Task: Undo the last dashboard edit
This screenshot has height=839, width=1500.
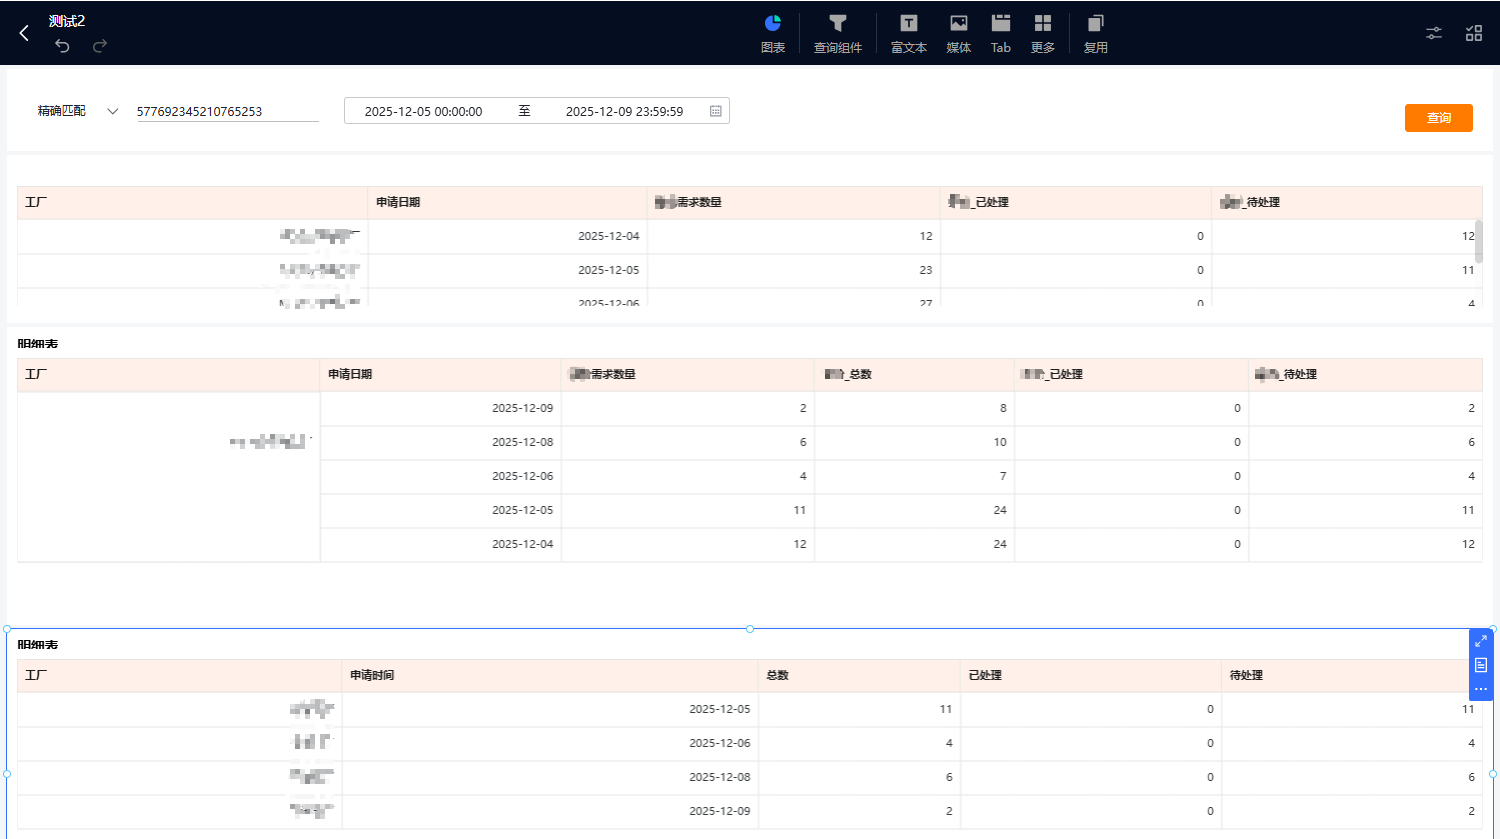Action: pyautogui.click(x=62, y=46)
